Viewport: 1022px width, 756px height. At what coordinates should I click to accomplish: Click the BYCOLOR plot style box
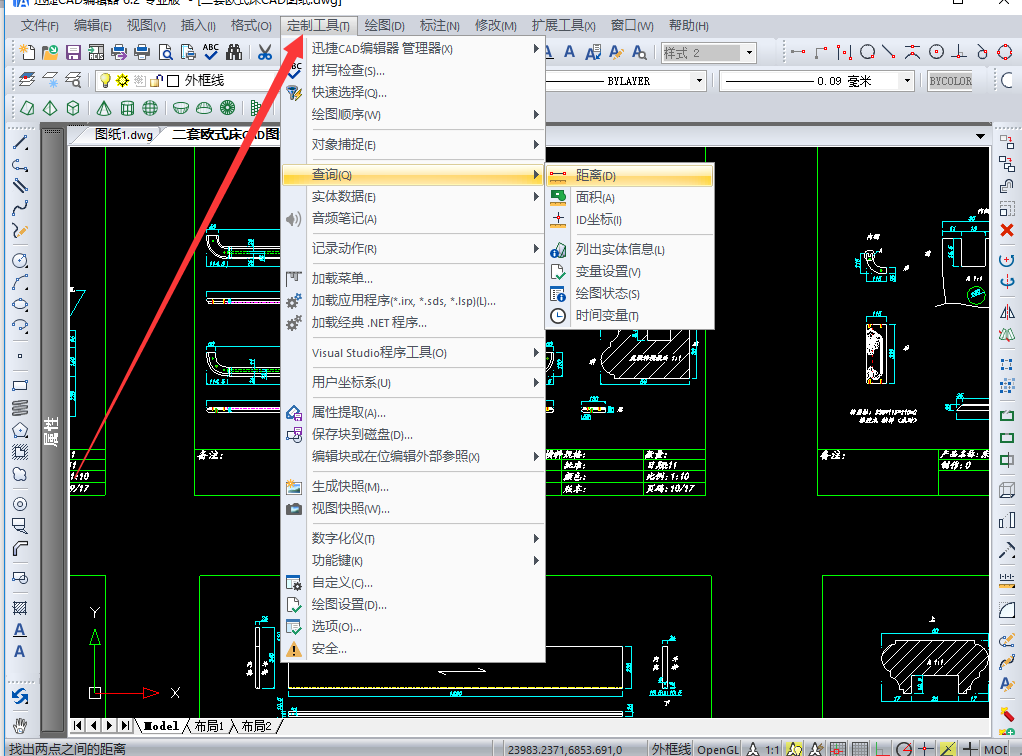click(950, 81)
